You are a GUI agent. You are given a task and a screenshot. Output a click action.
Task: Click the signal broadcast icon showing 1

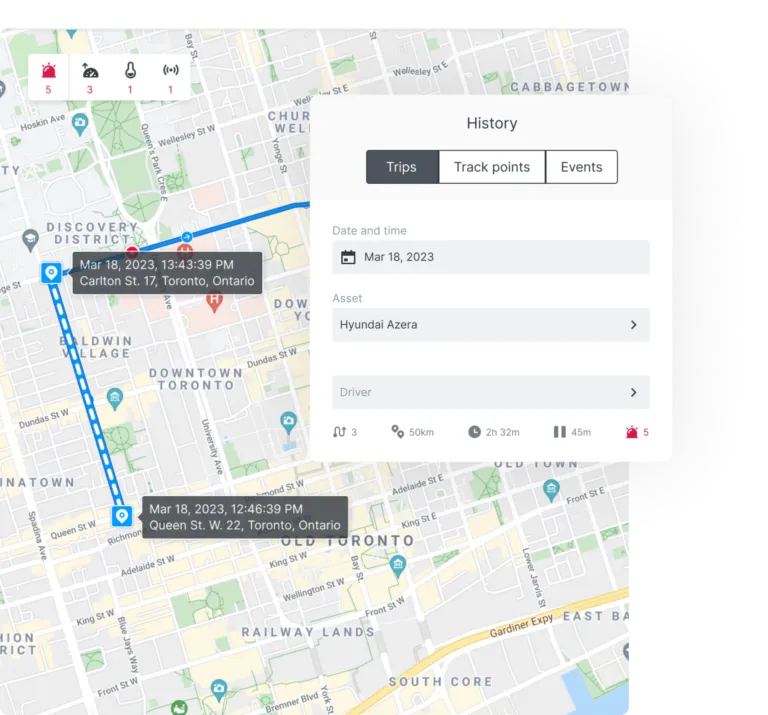(x=170, y=70)
